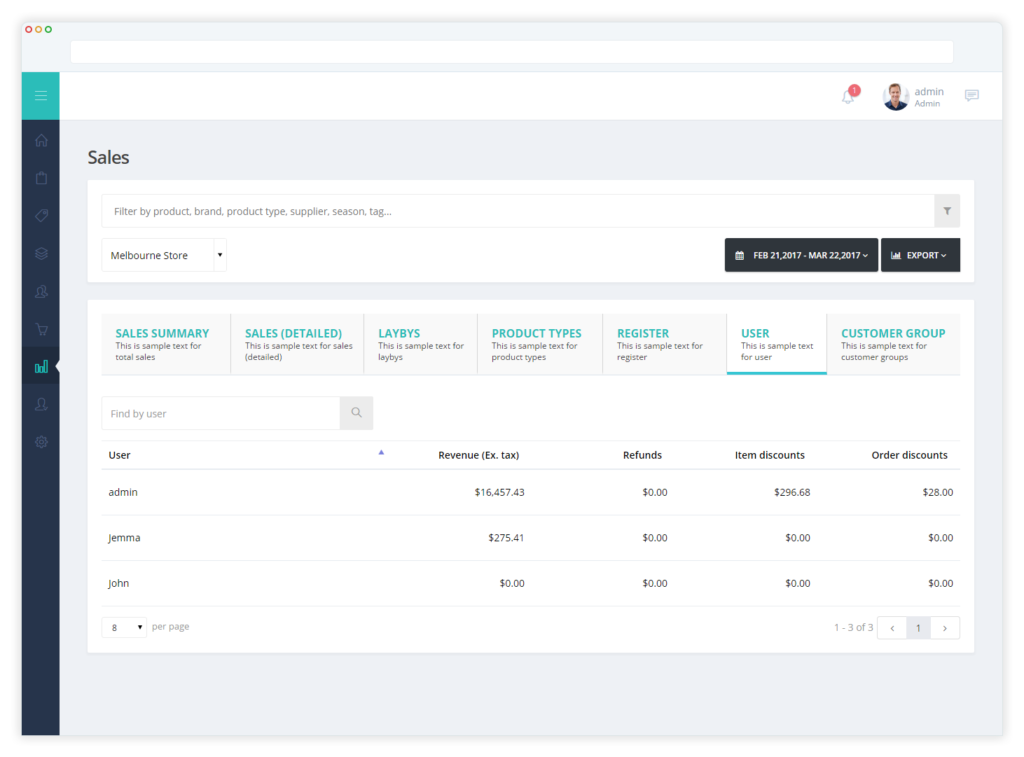Toggle the filter funnel on the filter bar
1024x757 pixels.
[x=946, y=211]
